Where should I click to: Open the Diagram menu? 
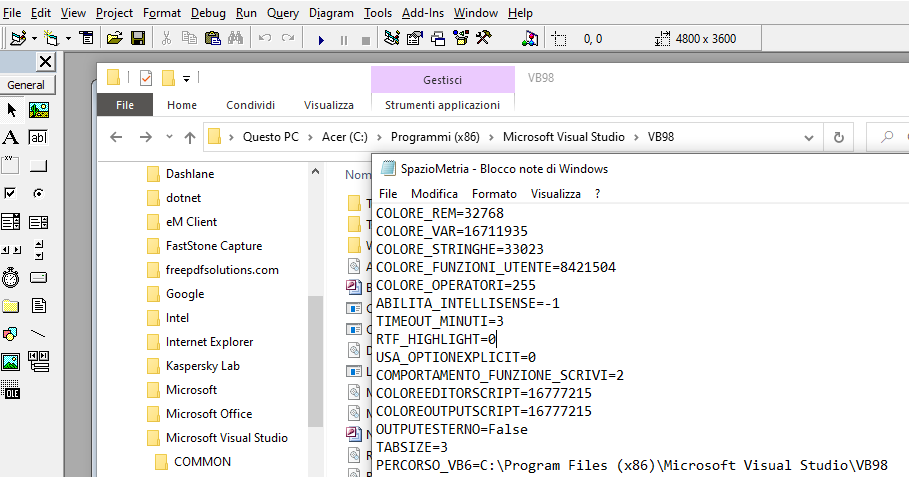[x=331, y=13]
